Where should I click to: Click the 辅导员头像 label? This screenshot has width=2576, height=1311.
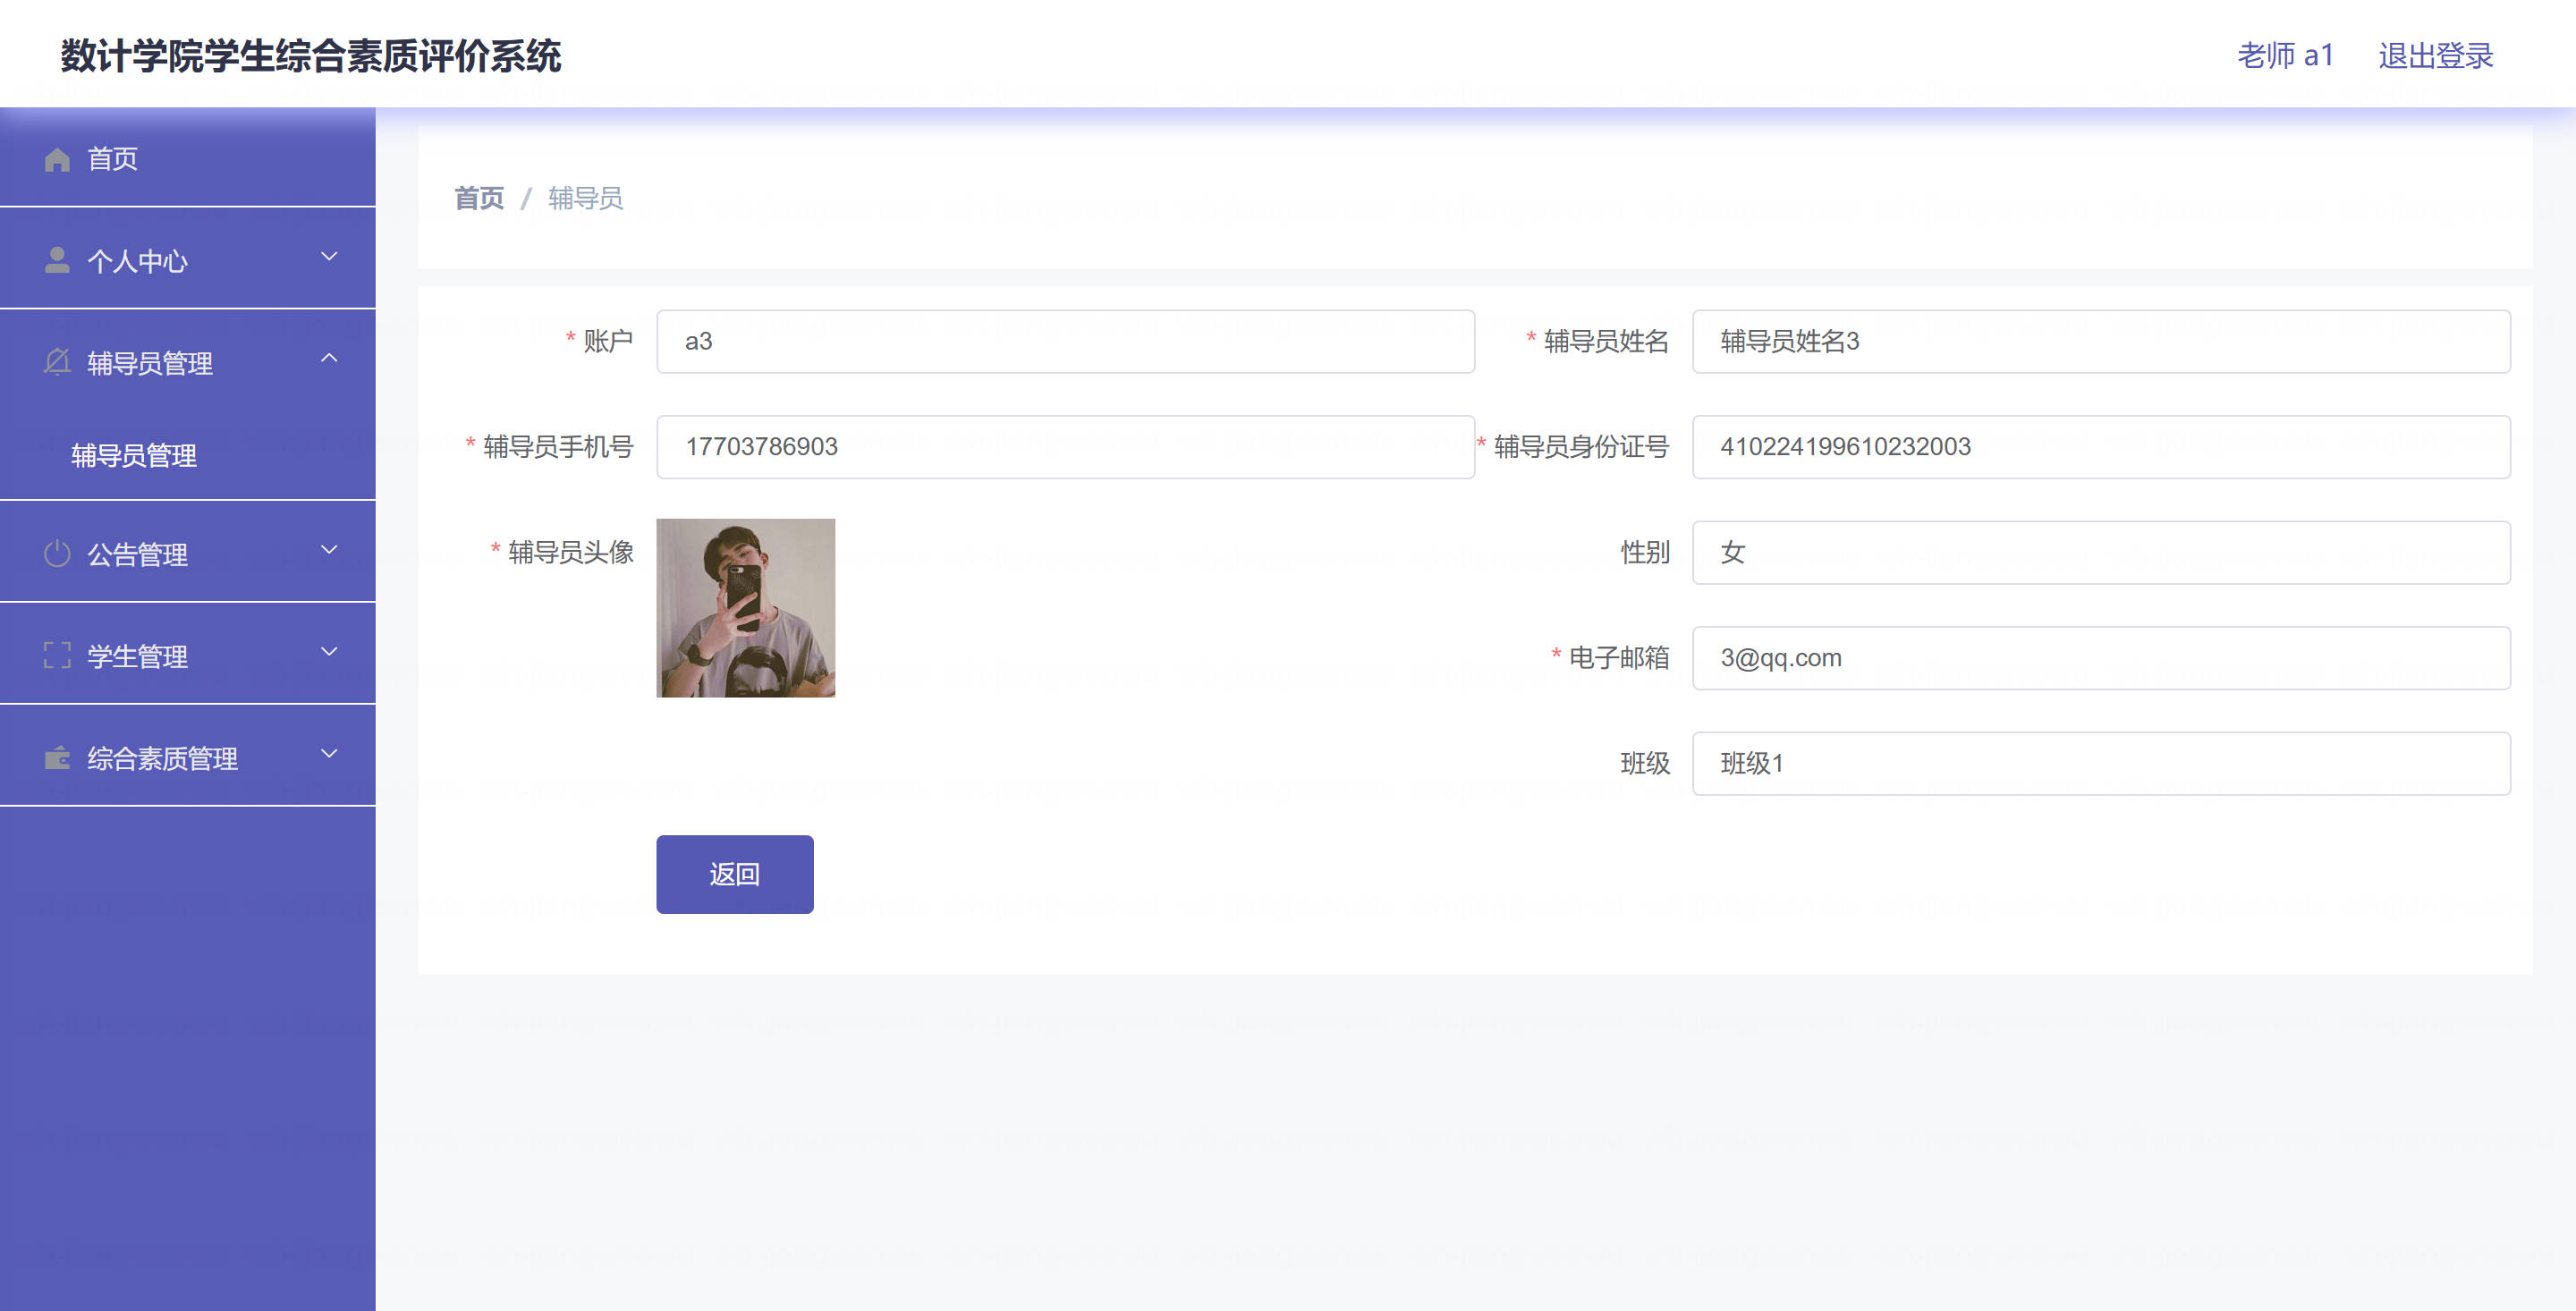click(x=571, y=552)
